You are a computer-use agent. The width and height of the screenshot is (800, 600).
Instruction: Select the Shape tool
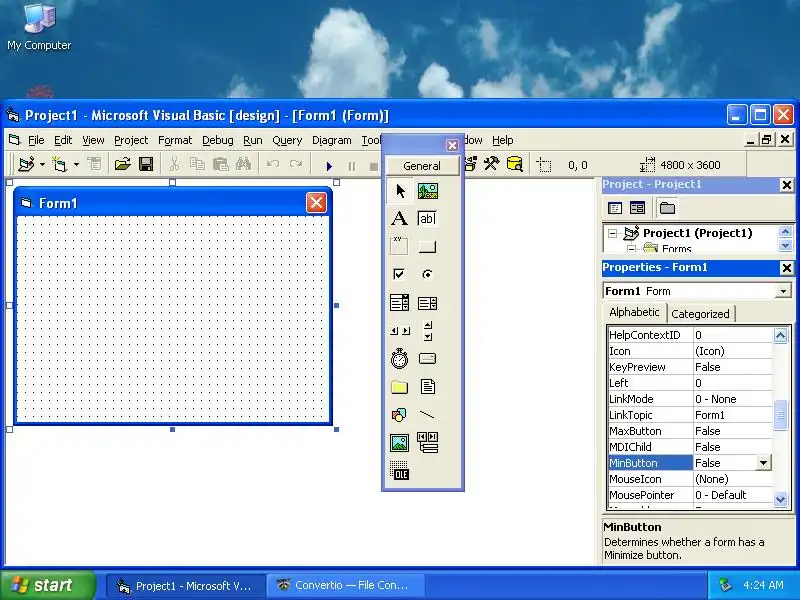tap(399, 415)
